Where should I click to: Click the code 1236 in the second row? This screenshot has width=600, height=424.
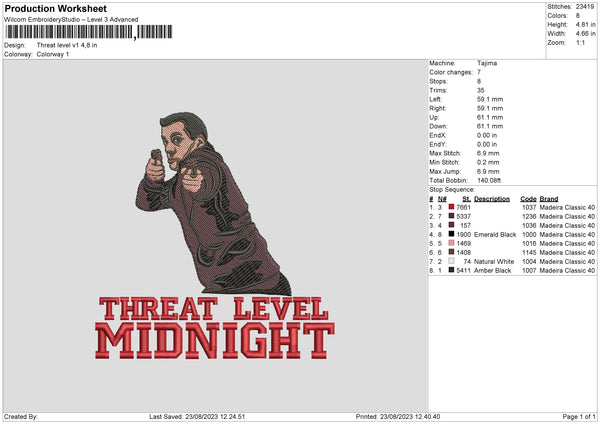point(529,217)
